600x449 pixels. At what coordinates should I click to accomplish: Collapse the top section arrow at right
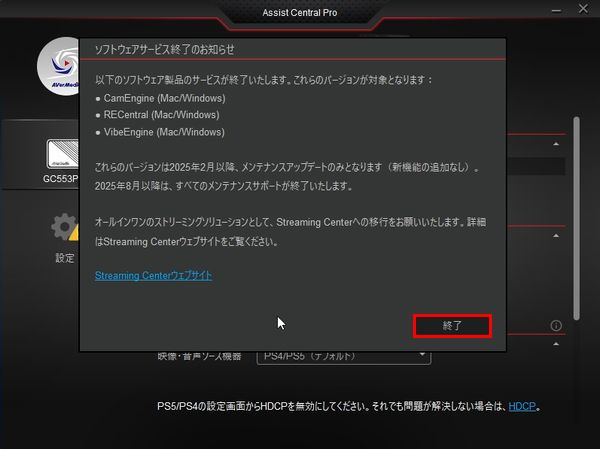click(556, 144)
